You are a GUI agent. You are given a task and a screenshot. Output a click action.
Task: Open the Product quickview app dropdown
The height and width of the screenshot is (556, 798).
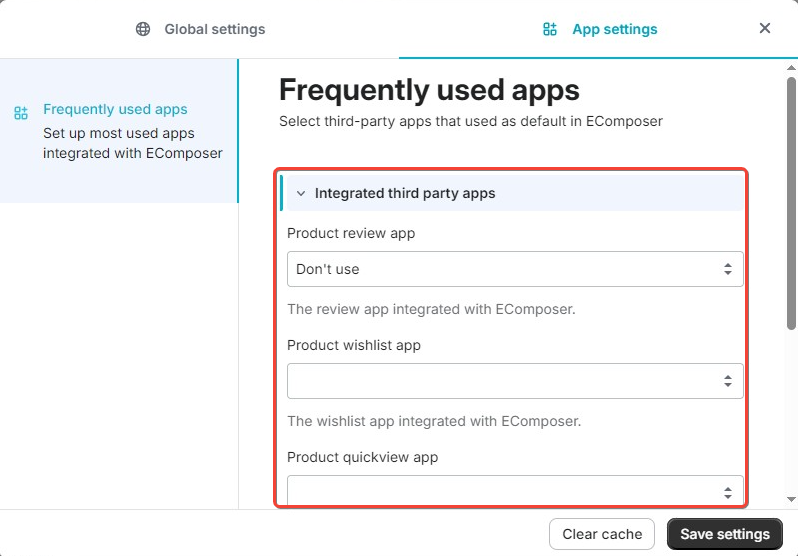pos(514,491)
